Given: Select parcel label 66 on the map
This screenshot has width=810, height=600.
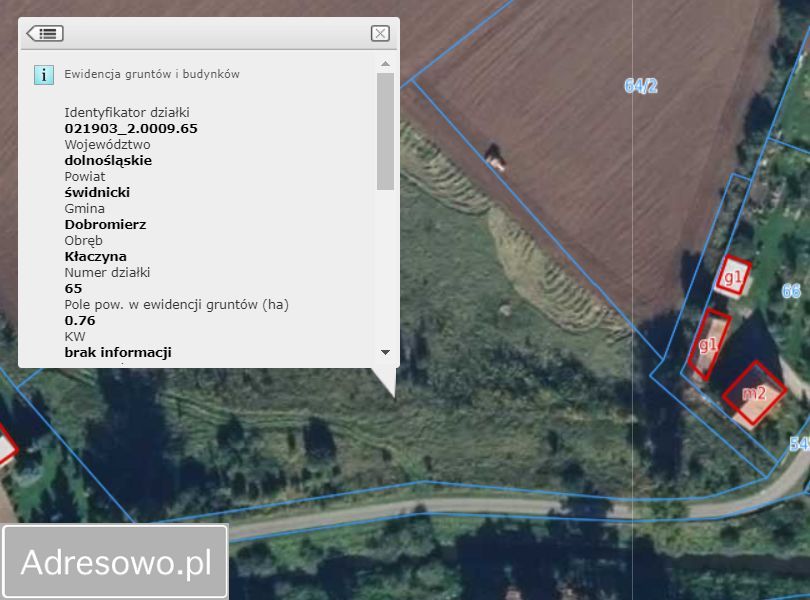Looking at the screenshot, I should [x=791, y=291].
